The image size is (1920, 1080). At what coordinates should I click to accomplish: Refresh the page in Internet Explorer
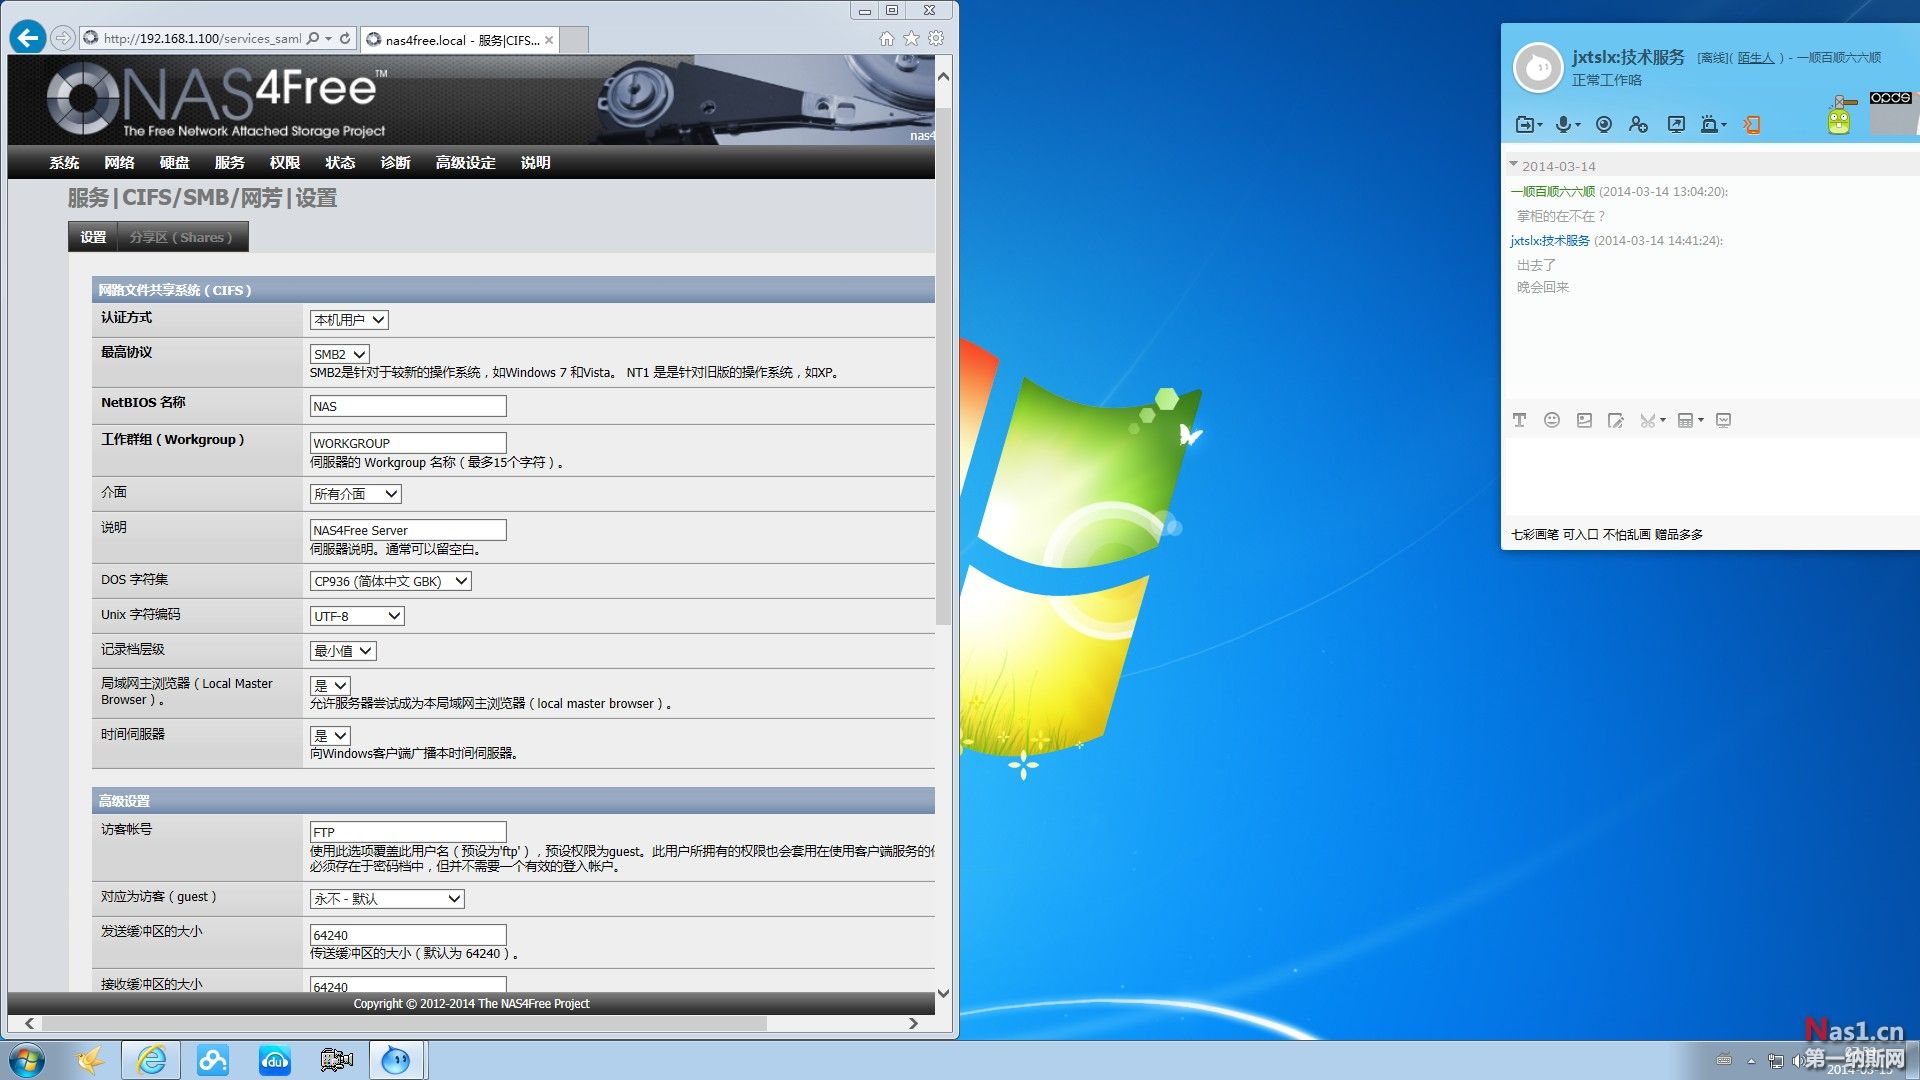click(345, 38)
